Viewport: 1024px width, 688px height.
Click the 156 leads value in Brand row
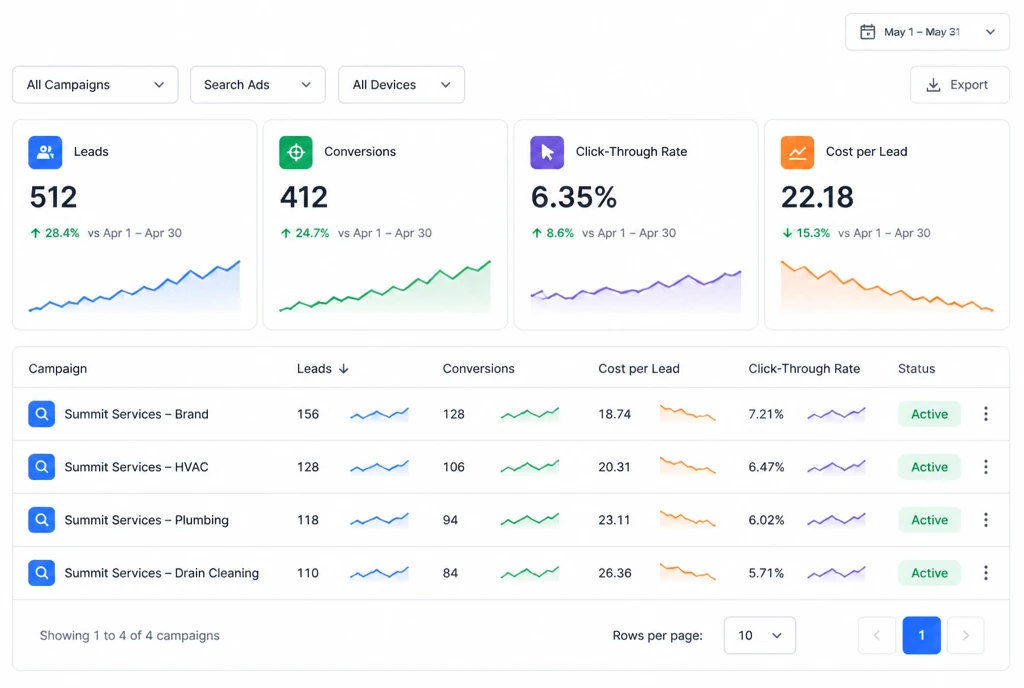point(308,414)
